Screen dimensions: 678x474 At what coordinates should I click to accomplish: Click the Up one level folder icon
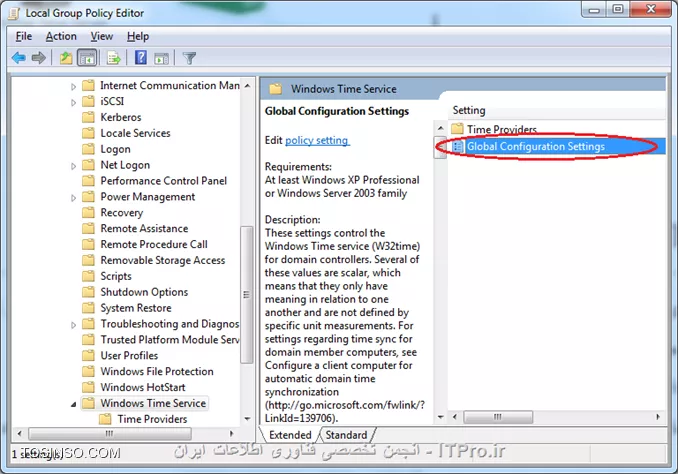(x=66, y=58)
